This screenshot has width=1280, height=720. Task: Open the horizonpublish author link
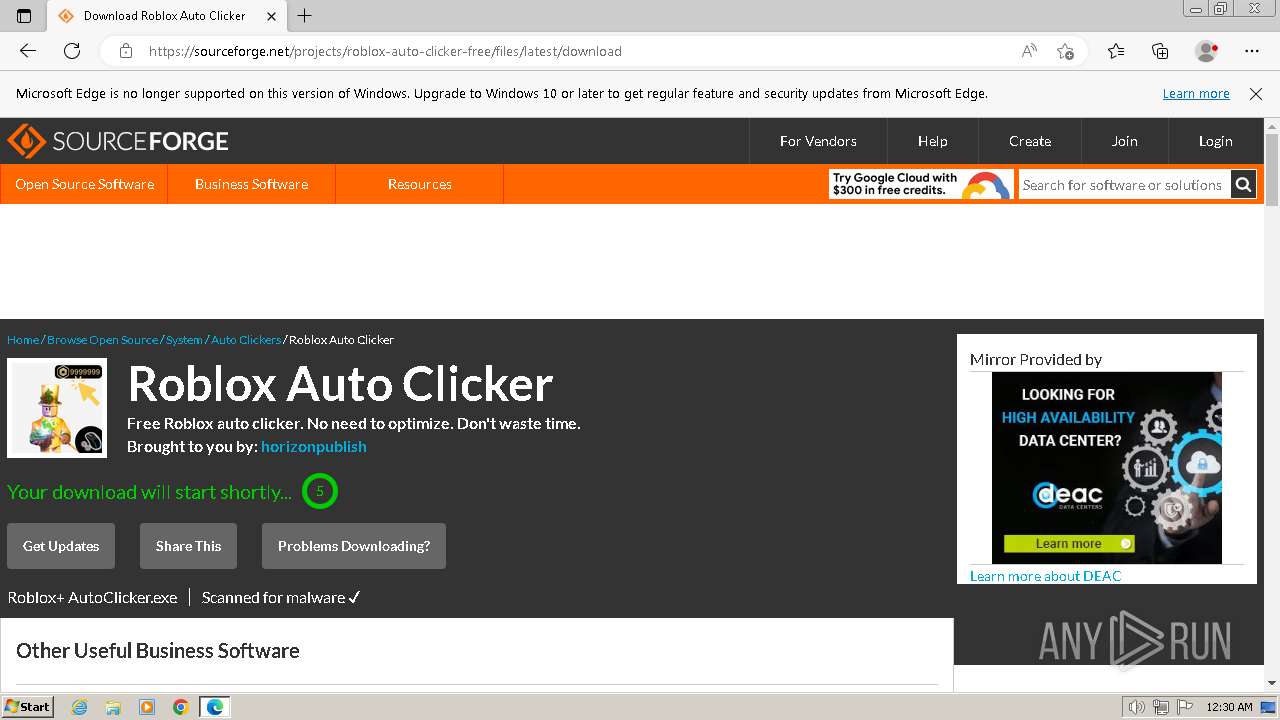pos(313,446)
